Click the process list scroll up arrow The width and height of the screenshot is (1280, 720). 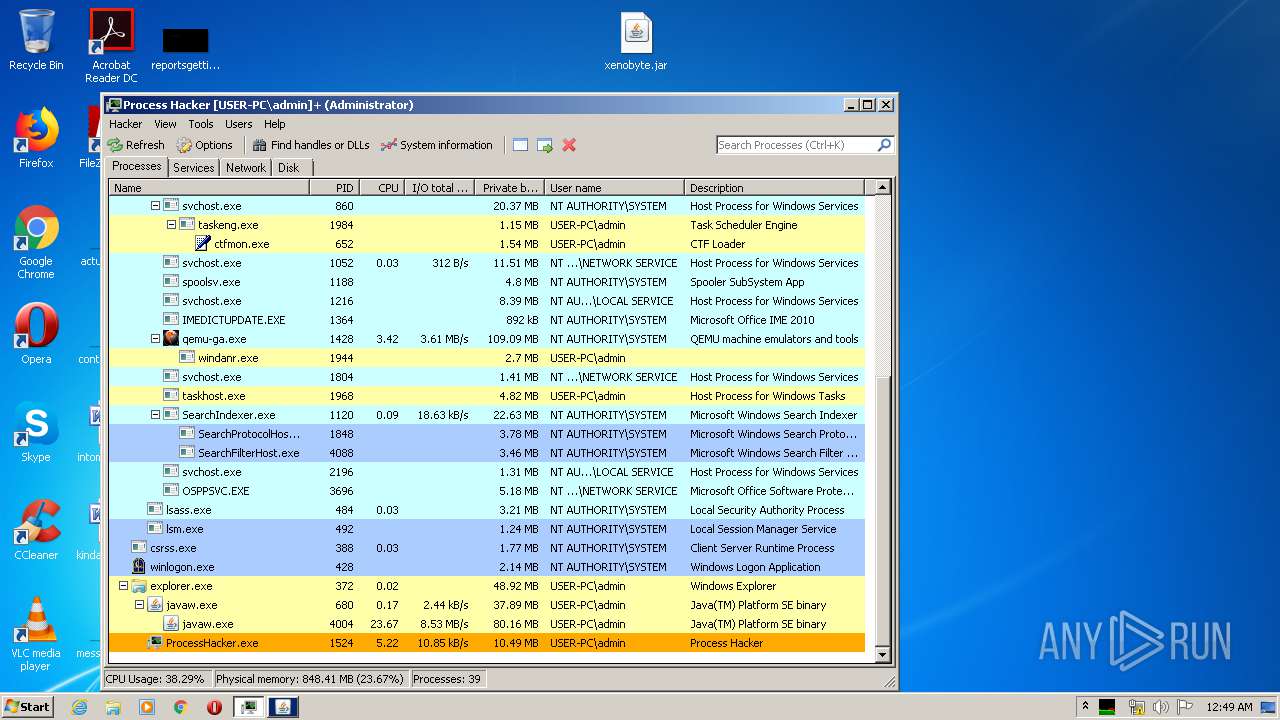point(882,187)
